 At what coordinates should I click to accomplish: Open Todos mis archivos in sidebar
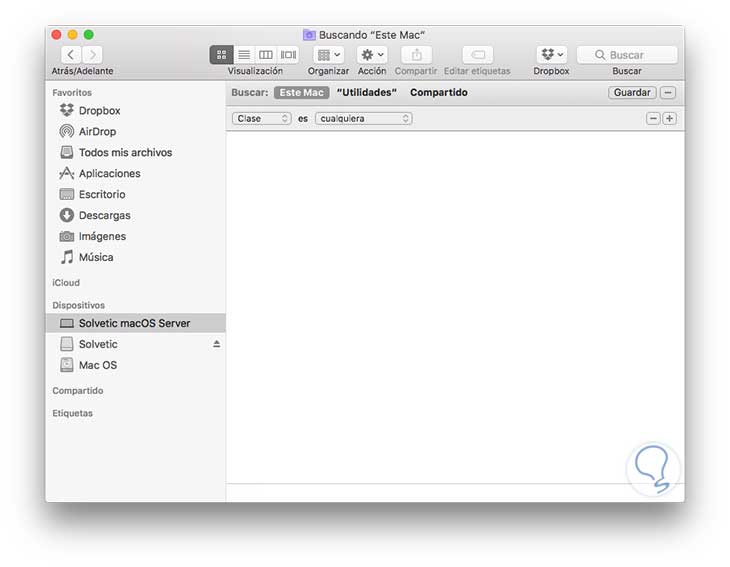135,153
